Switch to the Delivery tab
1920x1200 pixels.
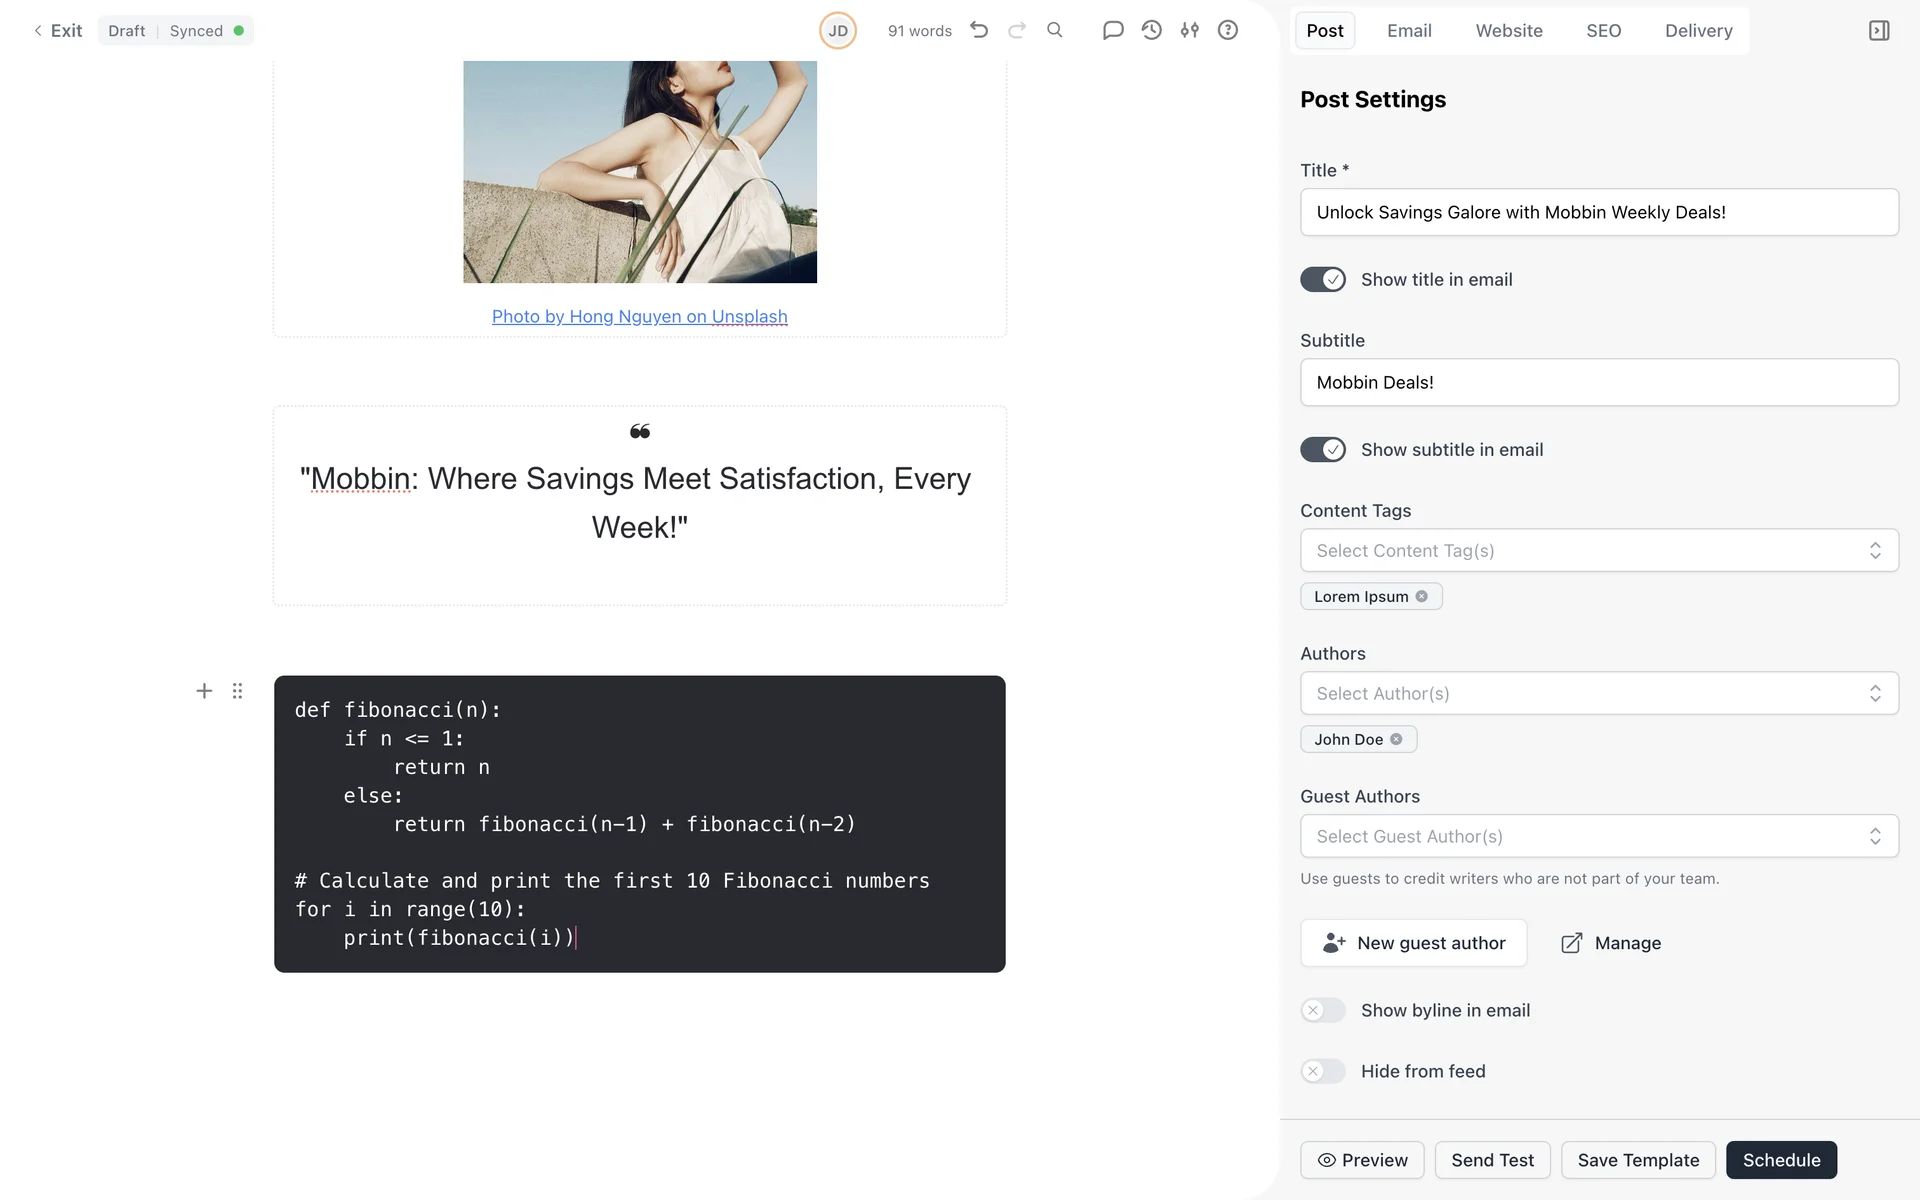1698,31
